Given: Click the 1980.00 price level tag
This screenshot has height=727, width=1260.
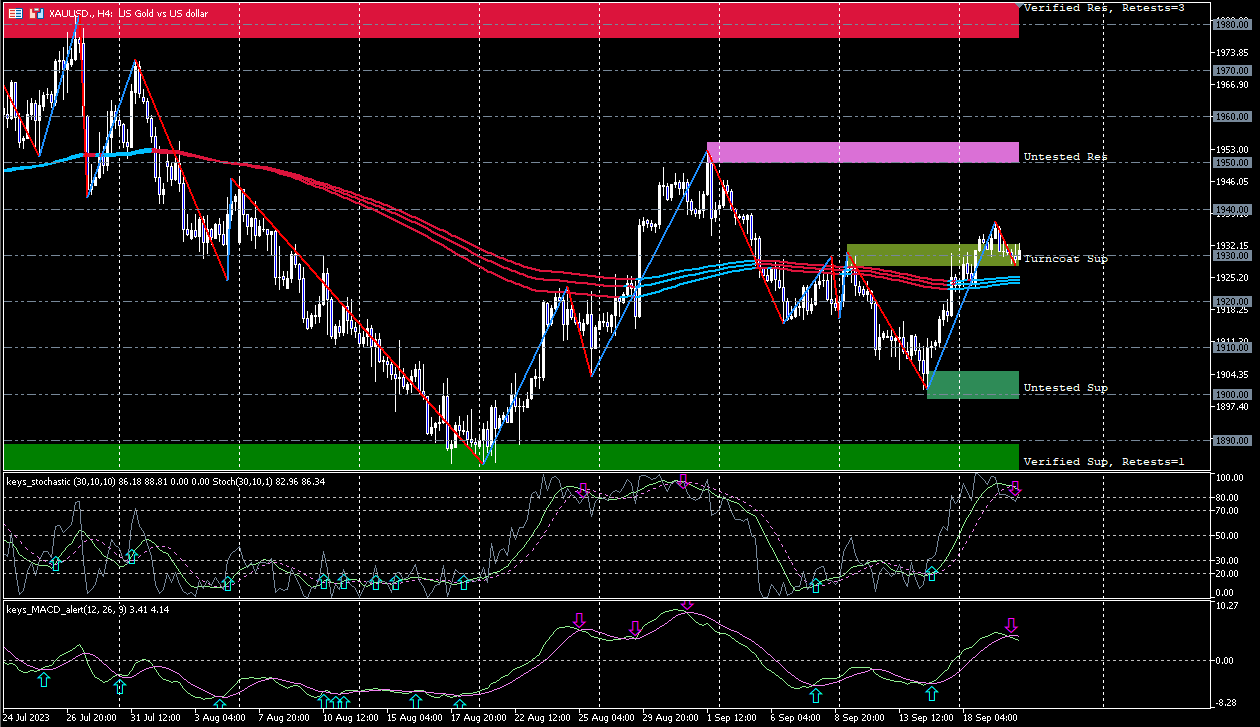Looking at the screenshot, I should point(1230,25).
